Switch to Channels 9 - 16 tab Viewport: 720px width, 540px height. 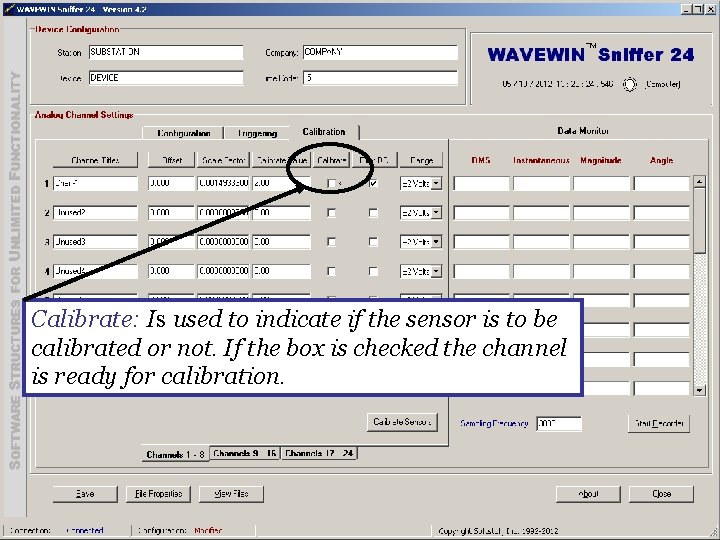pyautogui.click(x=245, y=453)
